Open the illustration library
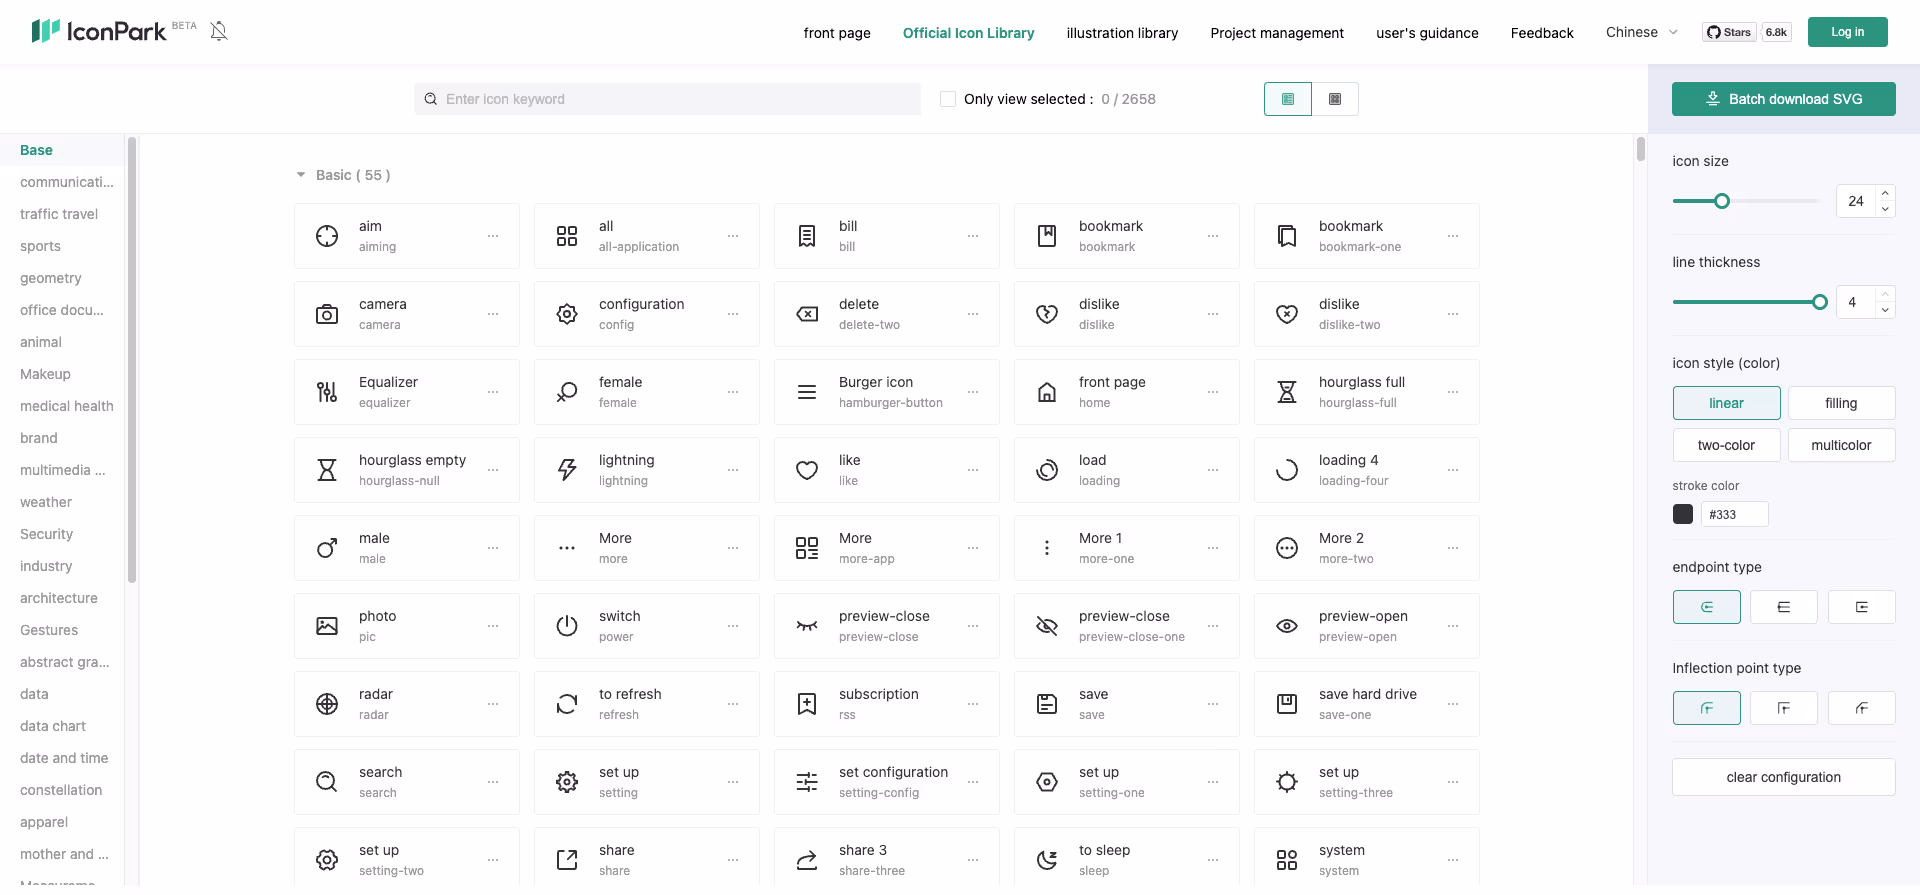The image size is (1920, 895). [1122, 33]
